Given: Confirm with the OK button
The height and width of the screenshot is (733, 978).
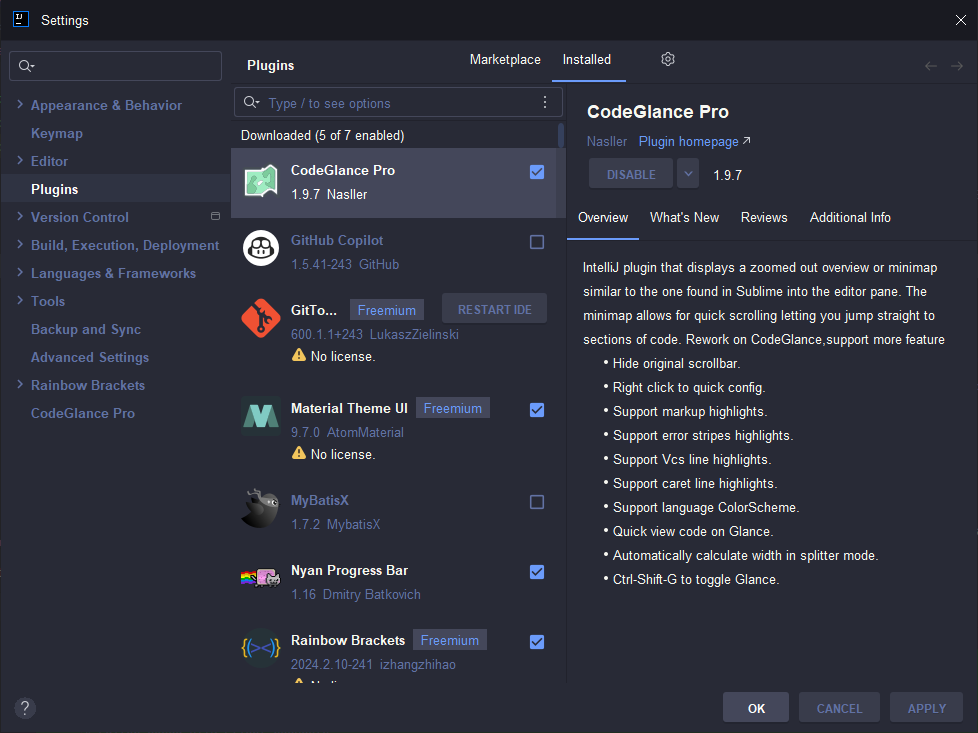Looking at the screenshot, I should pos(756,707).
